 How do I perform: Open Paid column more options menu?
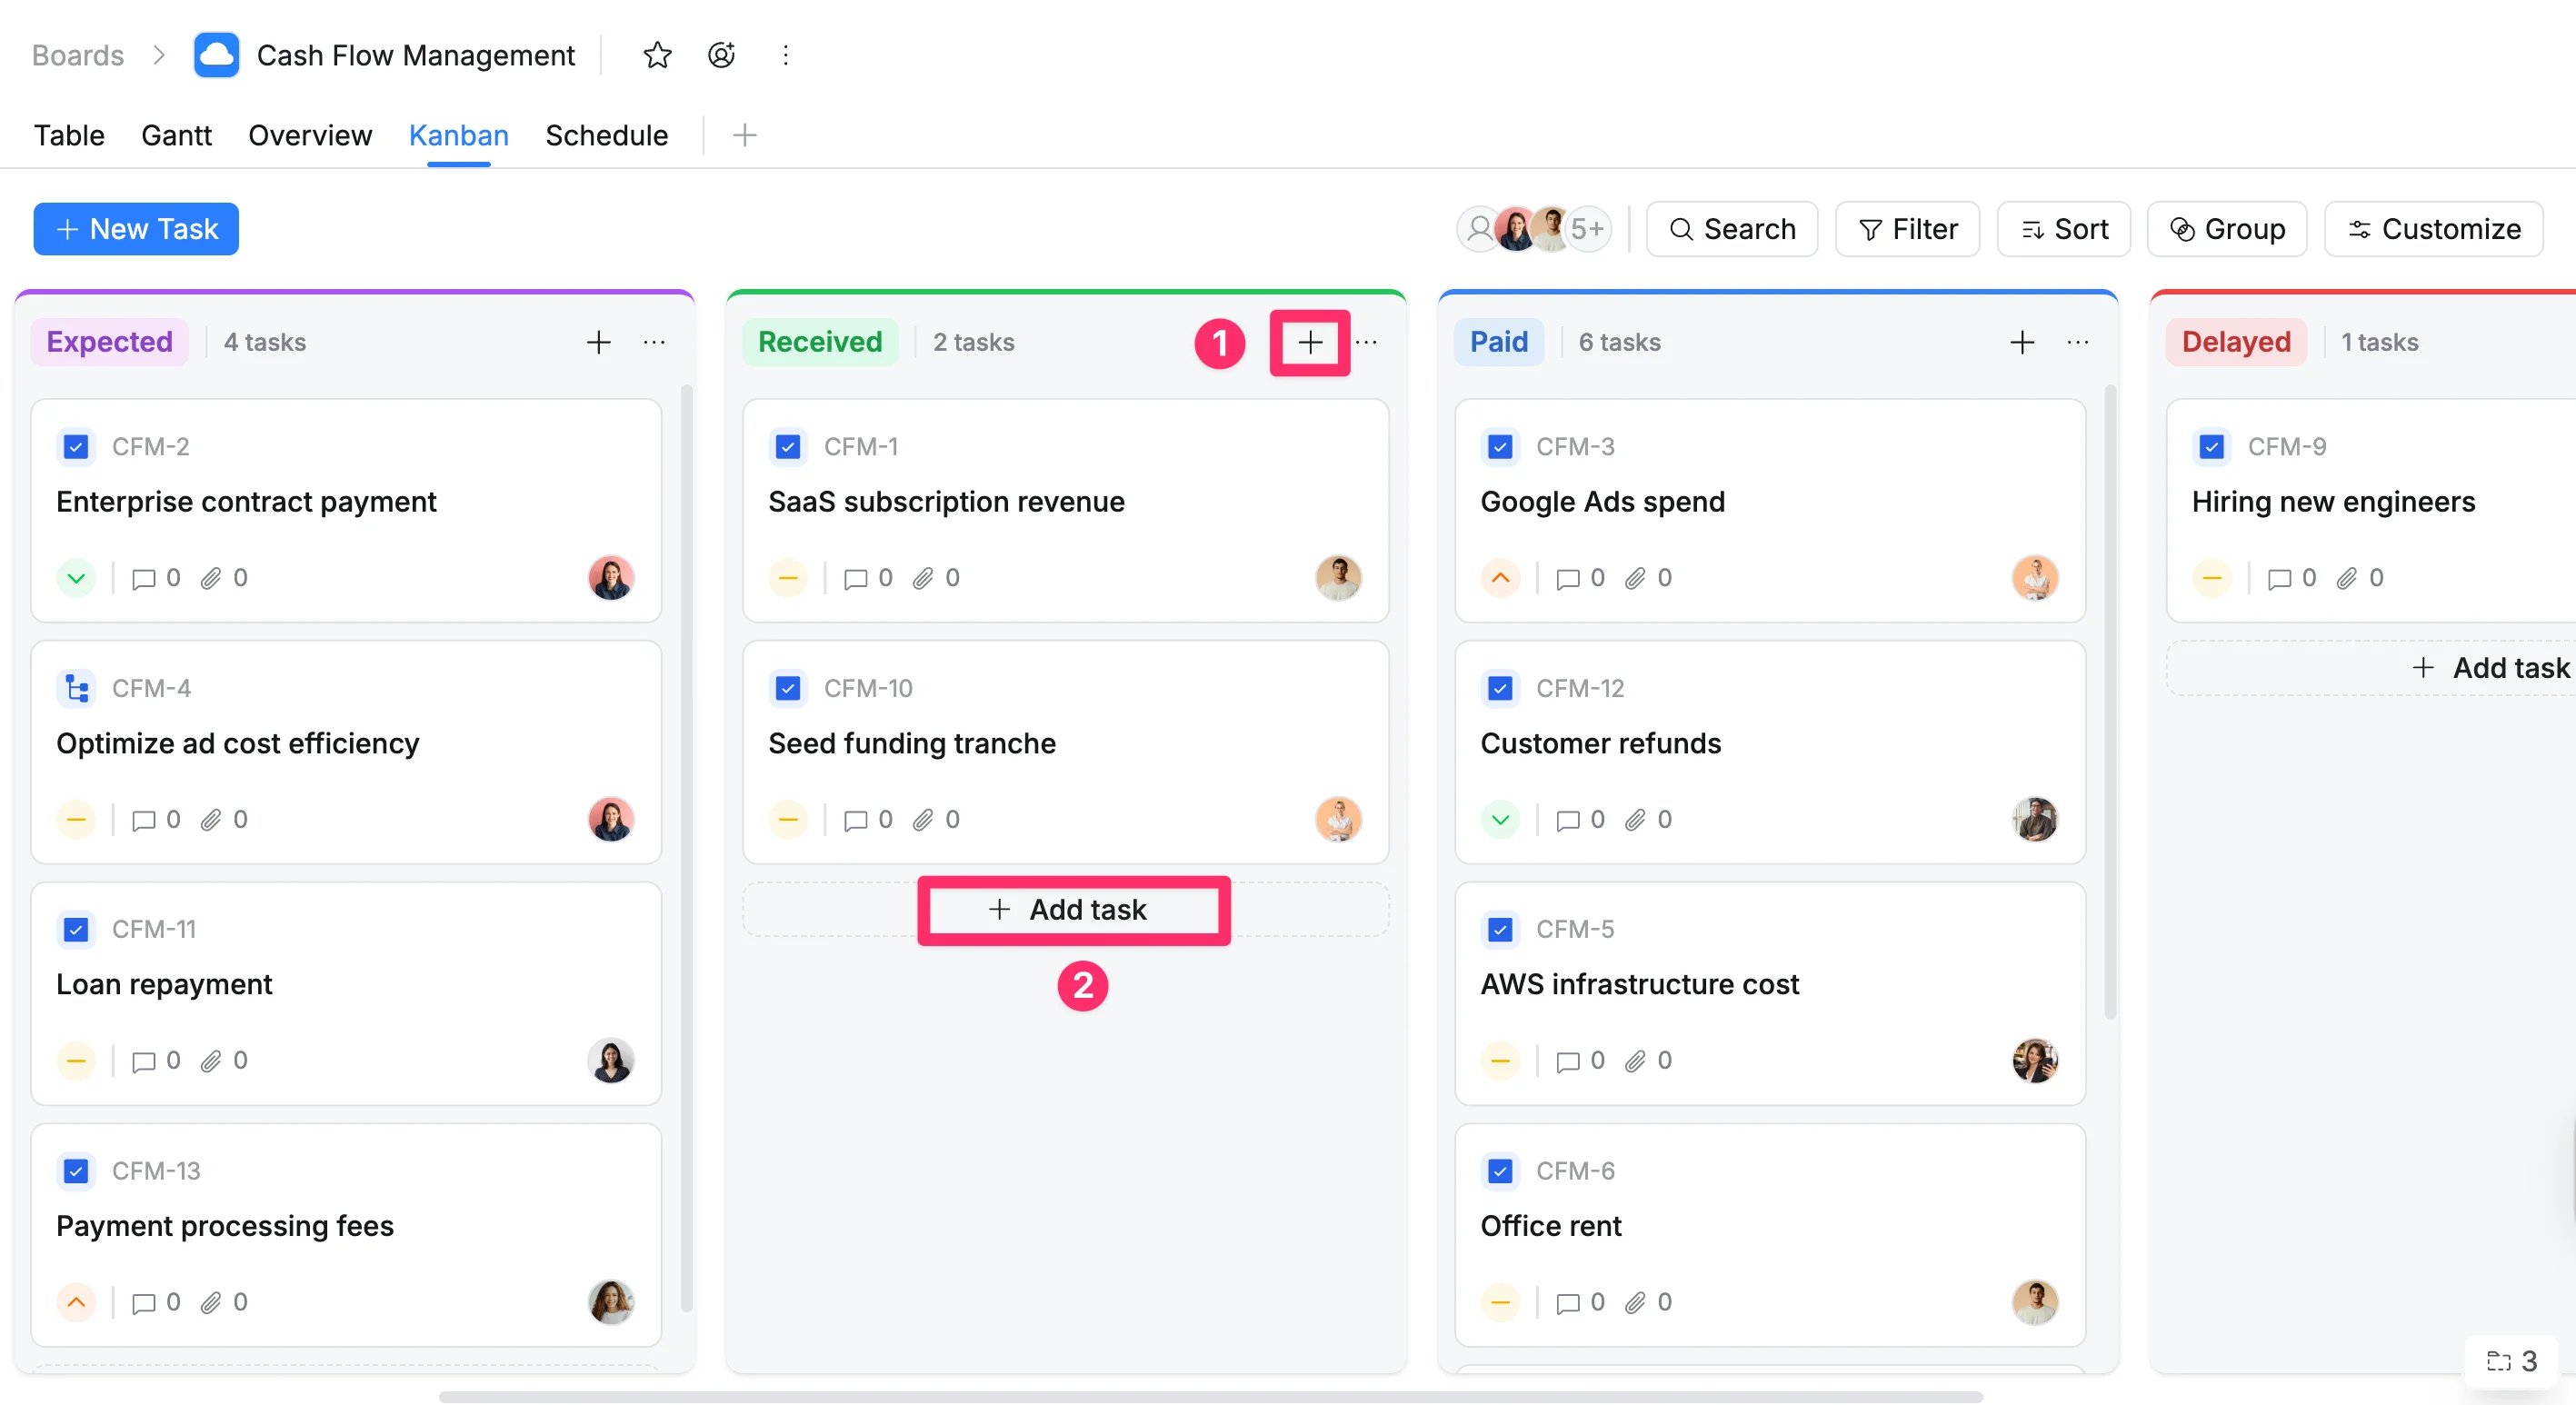(2078, 342)
